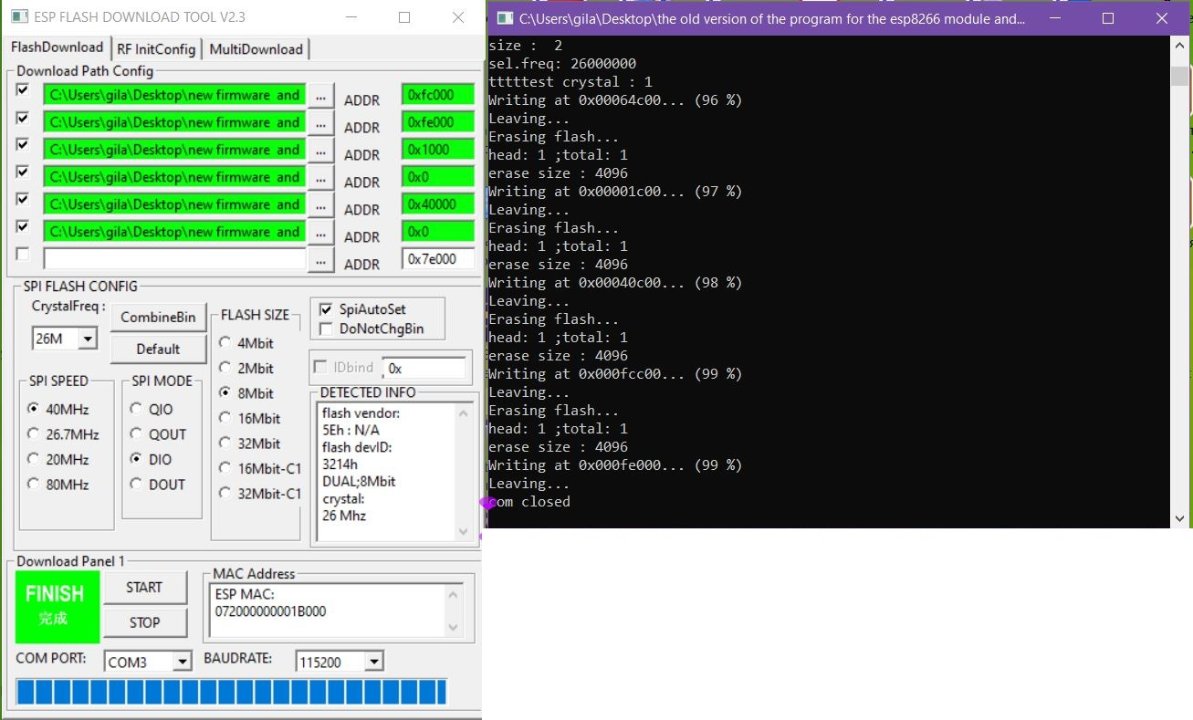Disable the firmware row with address 0x1000
The width and height of the screenshot is (1193, 720).
(23, 145)
